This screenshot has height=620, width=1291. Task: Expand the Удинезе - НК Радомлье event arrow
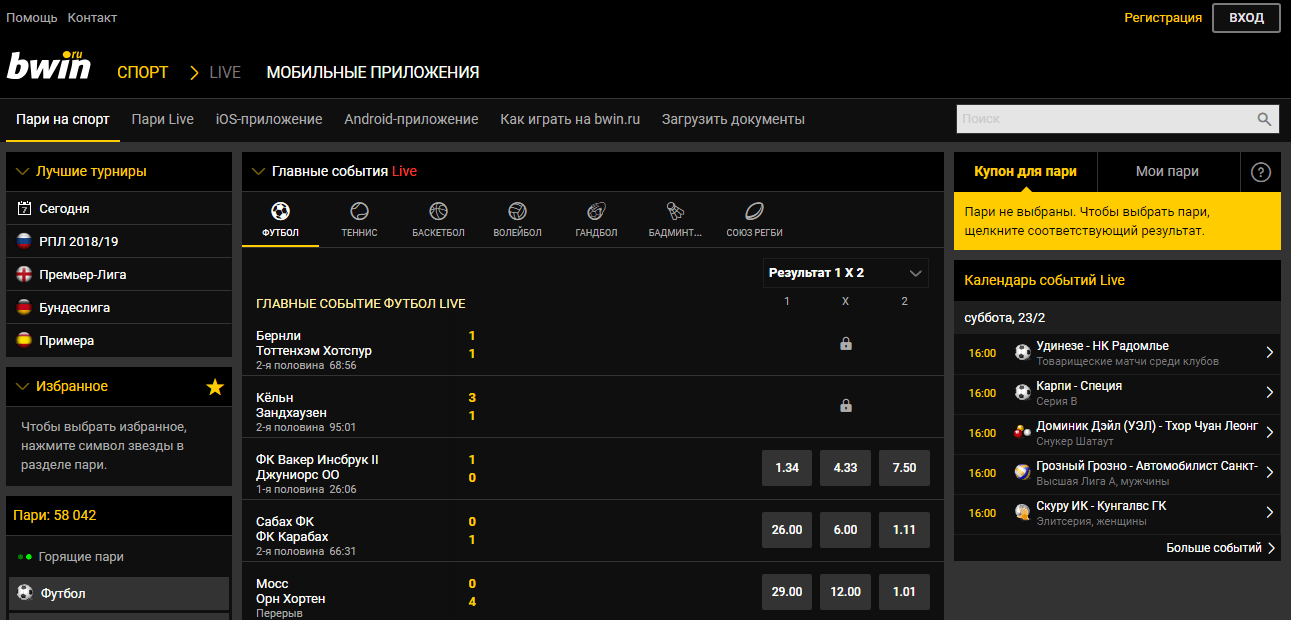point(1269,352)
